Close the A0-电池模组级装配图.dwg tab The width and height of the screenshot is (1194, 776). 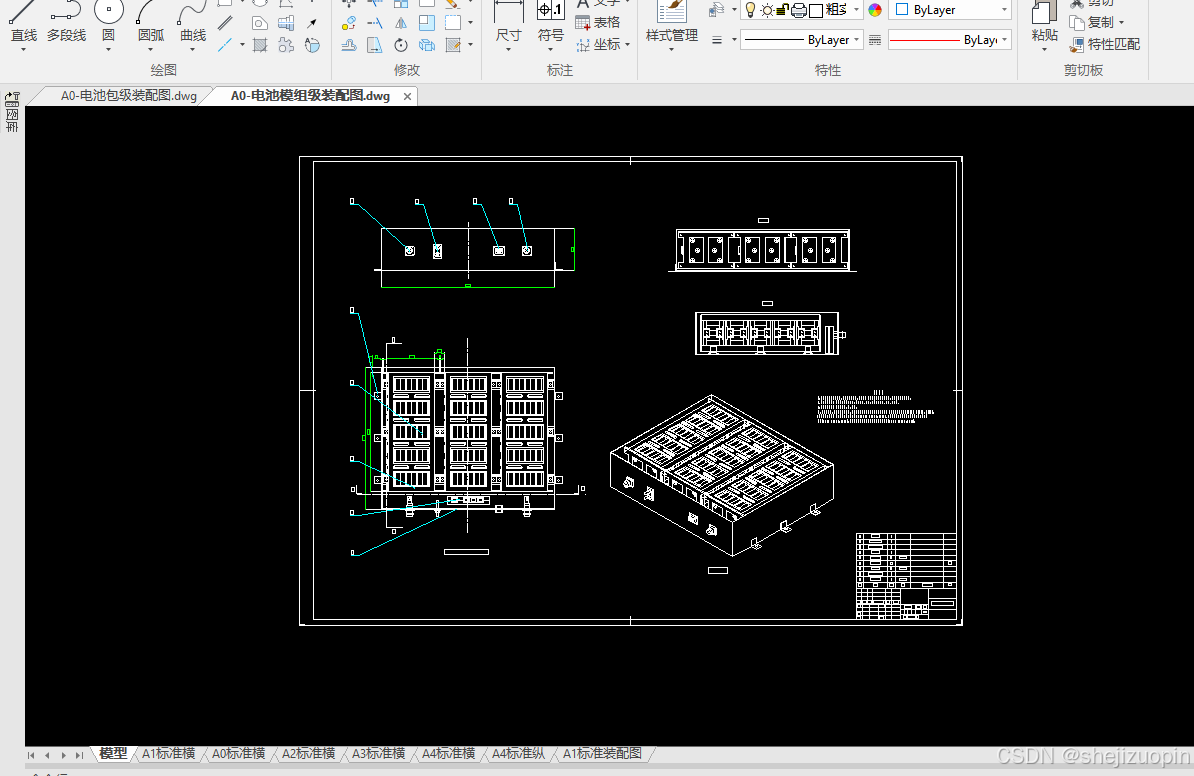(x=407, y=97)
